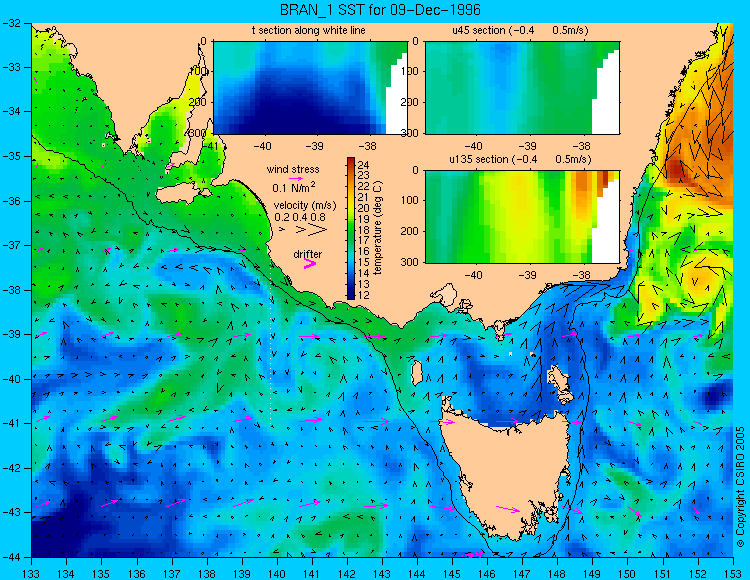Viewport: 750px width, 580px height.
Task: Click the "wind stress" legend text
Action: click(x=293, y=169)
